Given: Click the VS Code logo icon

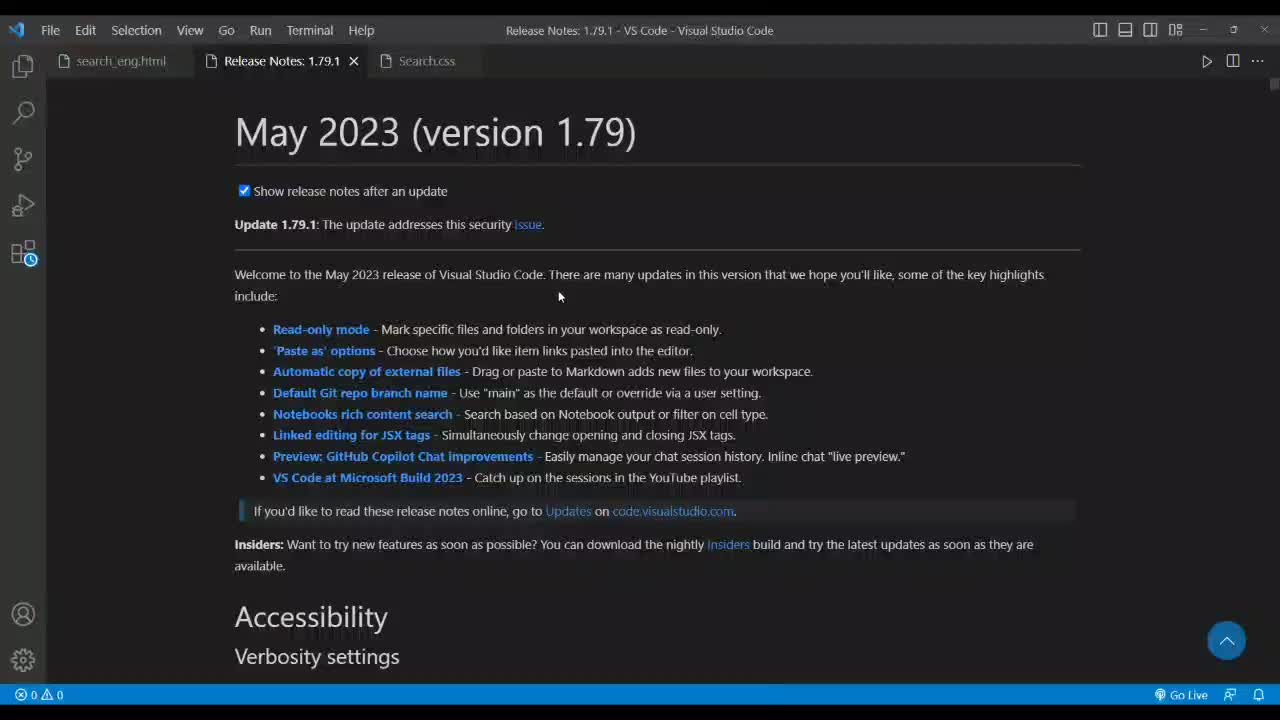Looking at the screenshot, I should [16, 30].
